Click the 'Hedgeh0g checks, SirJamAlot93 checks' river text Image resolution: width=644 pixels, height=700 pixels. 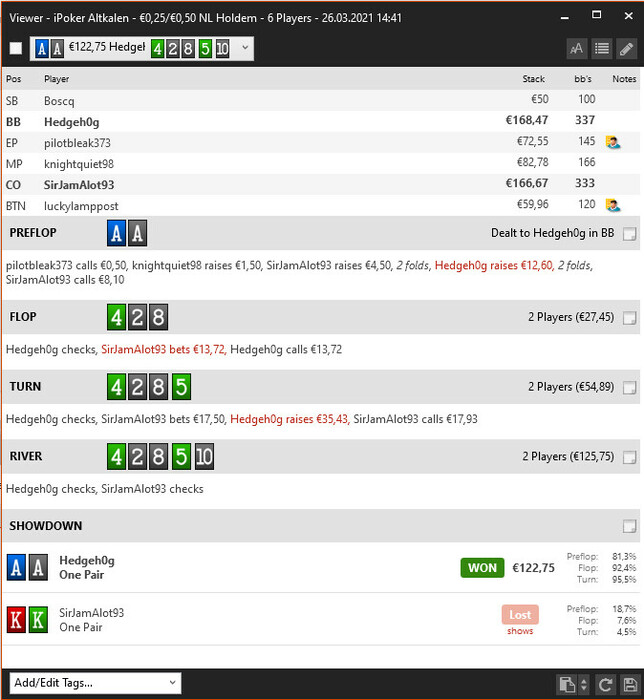[104, 489]
